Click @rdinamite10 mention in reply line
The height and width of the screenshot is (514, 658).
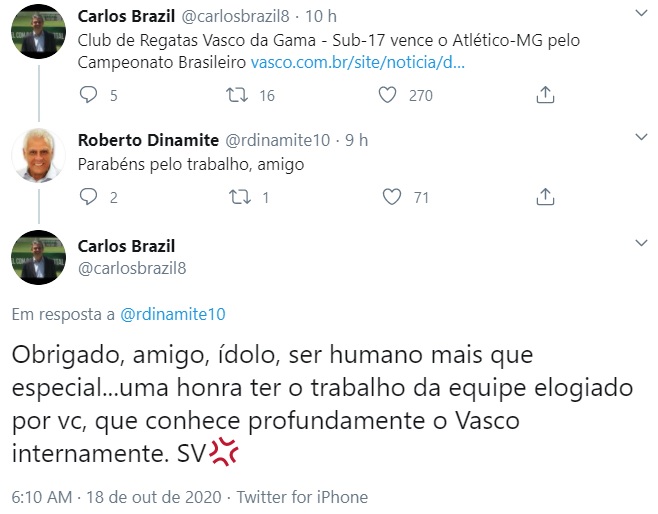[172, 314]
